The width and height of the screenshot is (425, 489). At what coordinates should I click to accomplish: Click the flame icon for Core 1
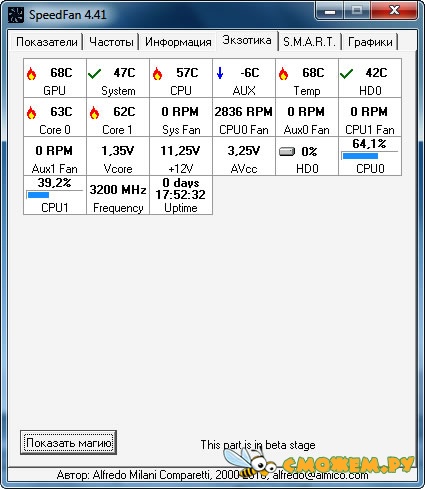94,113
